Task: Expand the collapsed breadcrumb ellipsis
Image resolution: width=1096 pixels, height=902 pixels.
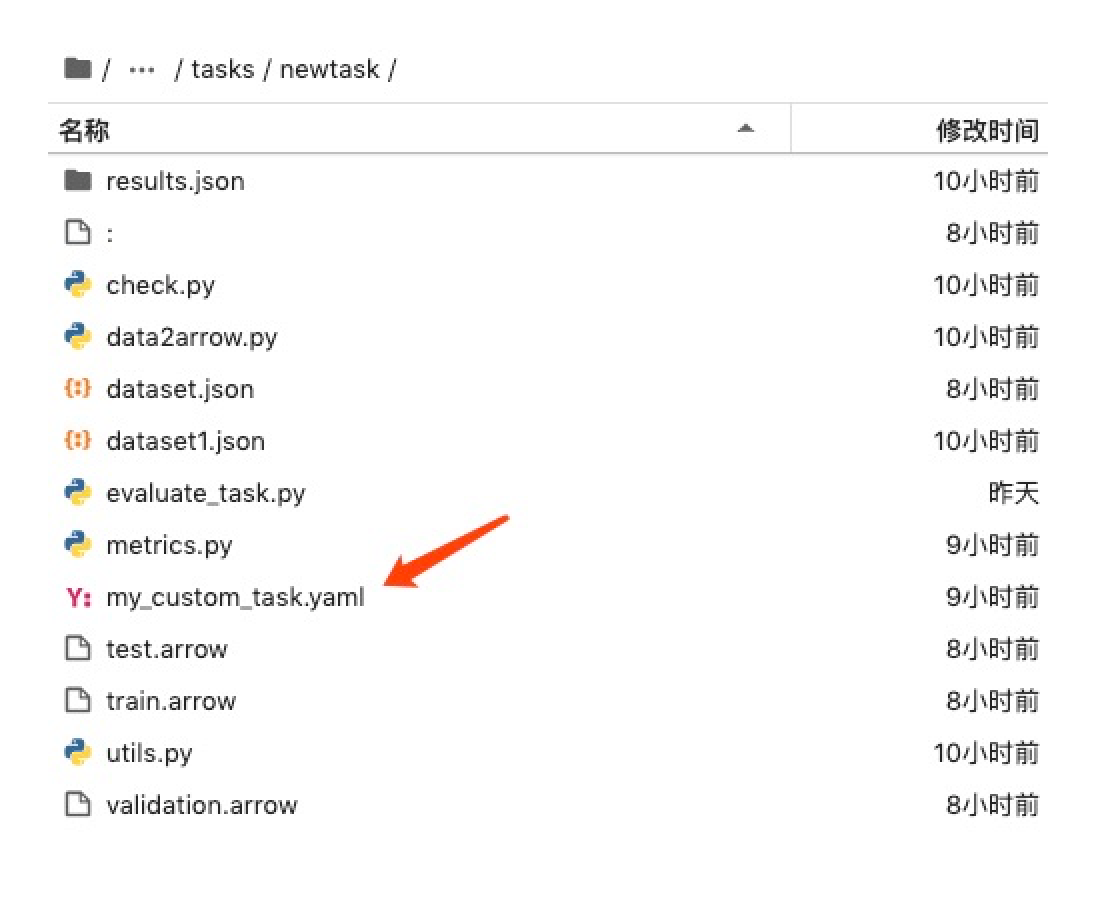Action: [x=142, y=70]
